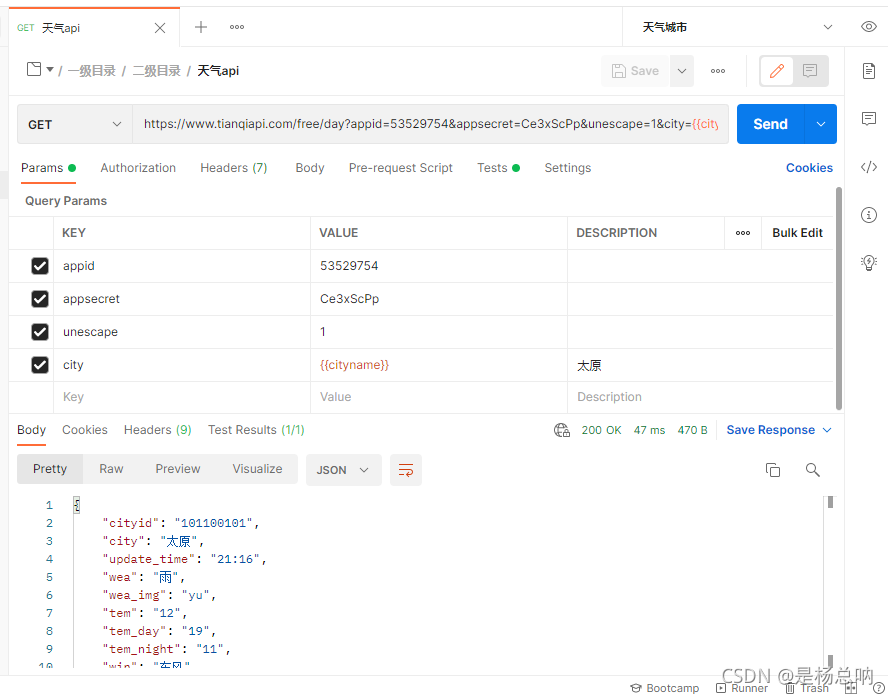Click the request URL input field
888x694 pixels.
(x=430, y=124)
